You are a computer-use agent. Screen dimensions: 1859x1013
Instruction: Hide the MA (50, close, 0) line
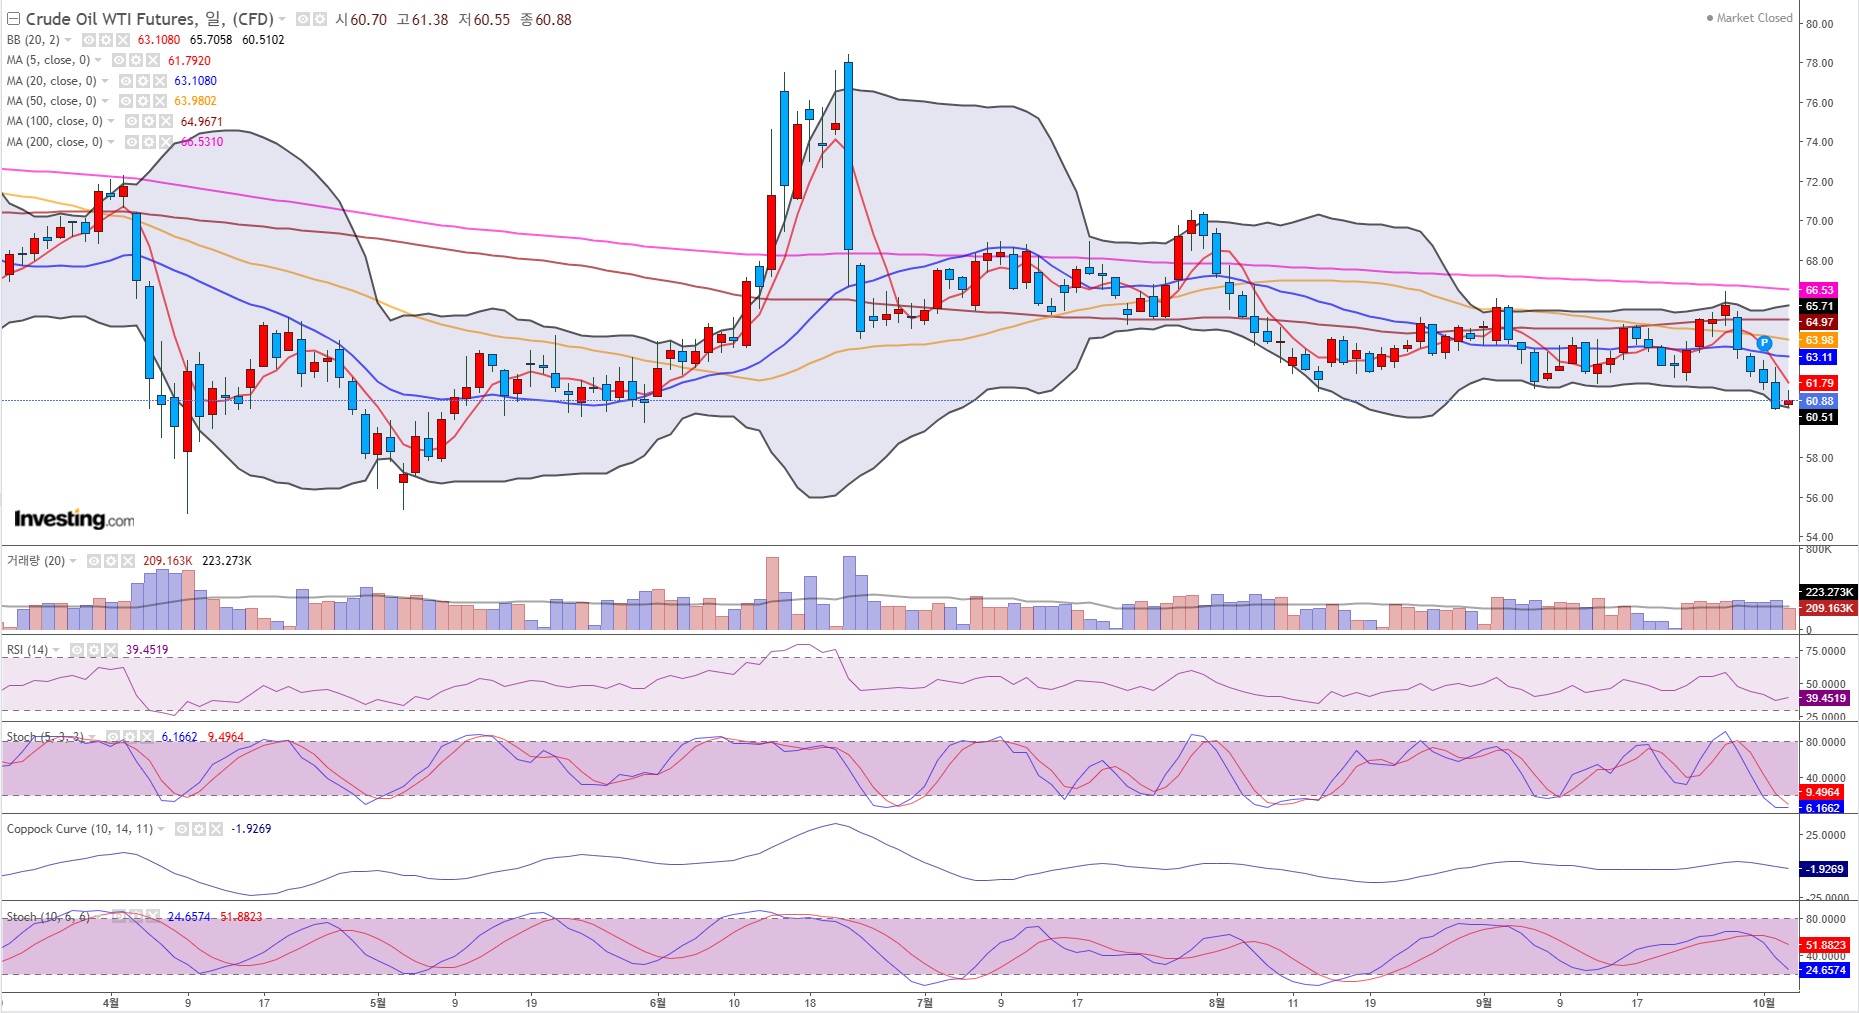point(127,101)
